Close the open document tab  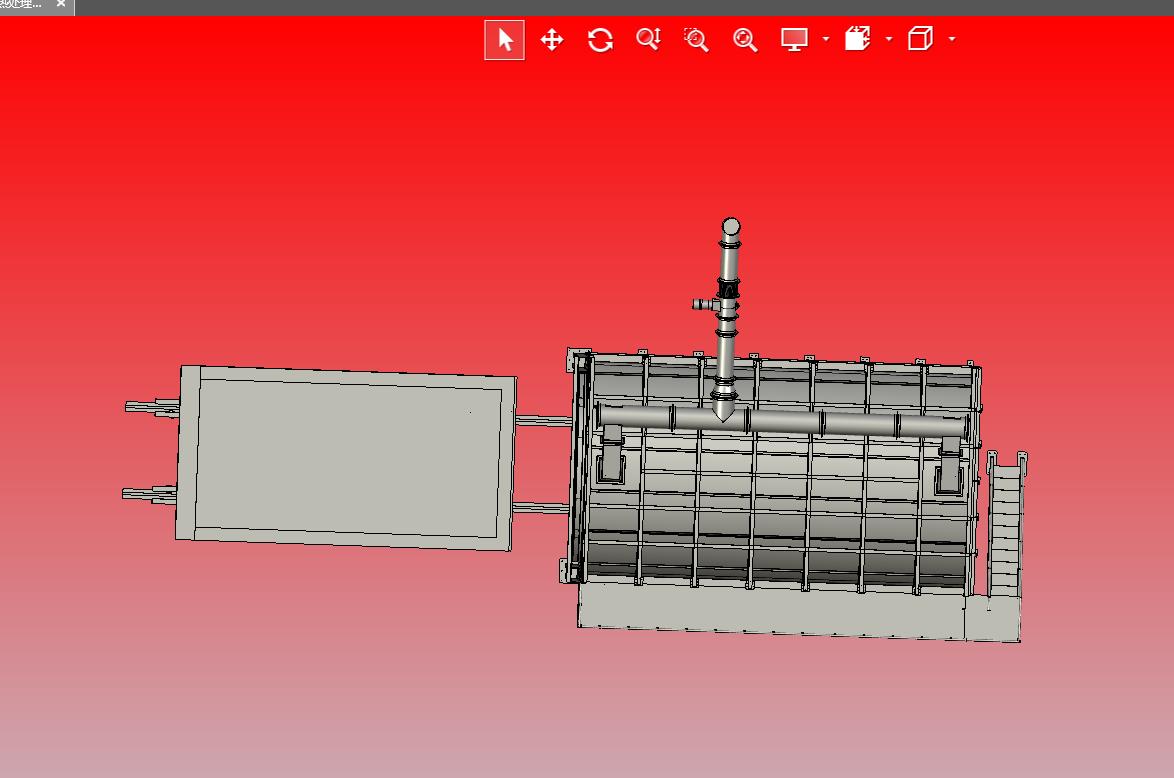[61, 5]
